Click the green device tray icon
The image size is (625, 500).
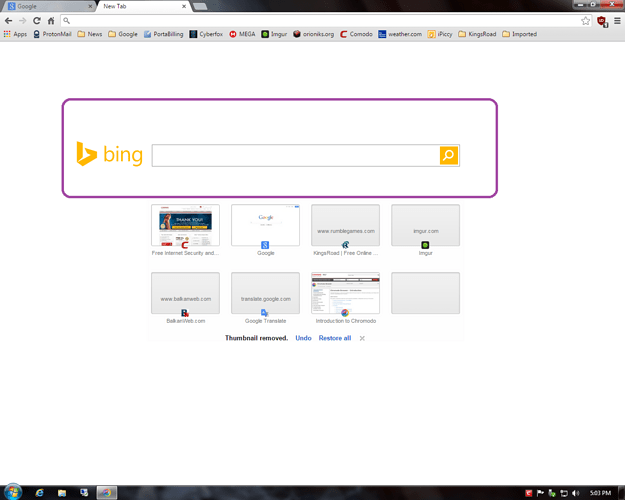pos(552,493)
